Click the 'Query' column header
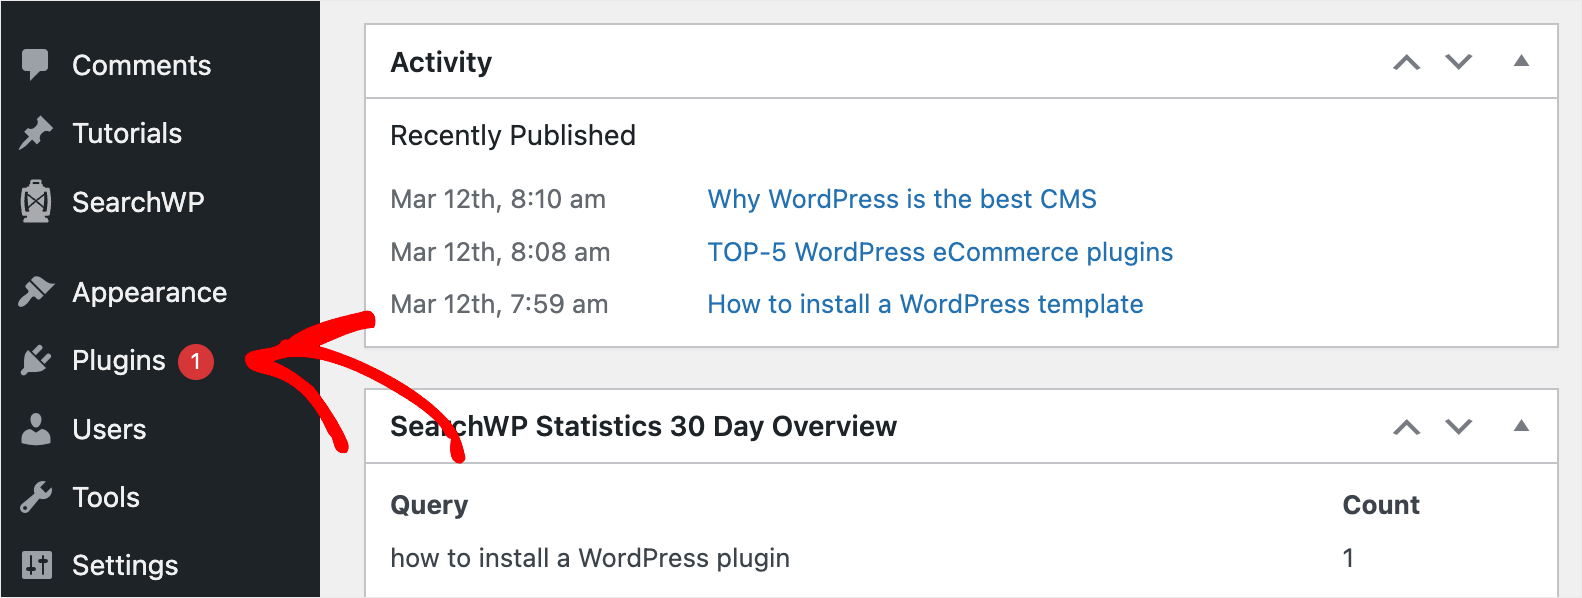Screen dimensions: 1582x598 (x=429, y=506)
